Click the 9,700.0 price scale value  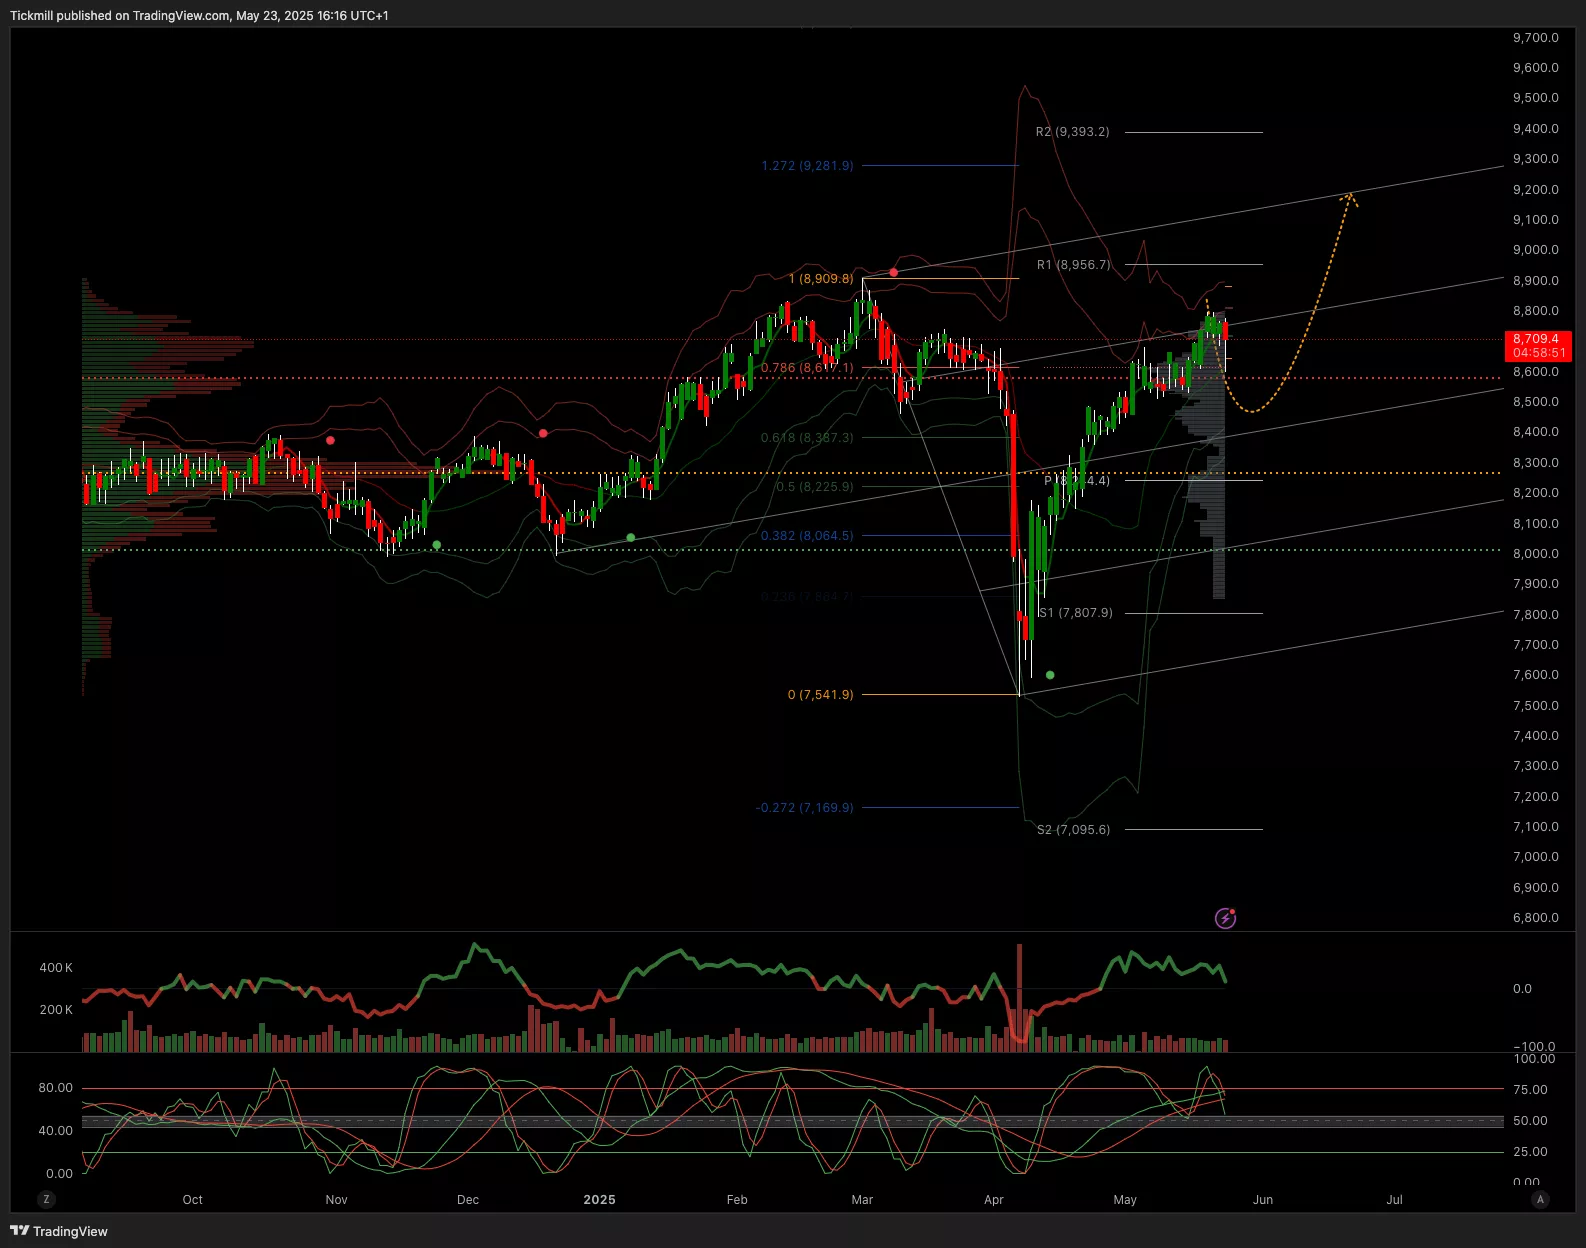(1535, 38)
